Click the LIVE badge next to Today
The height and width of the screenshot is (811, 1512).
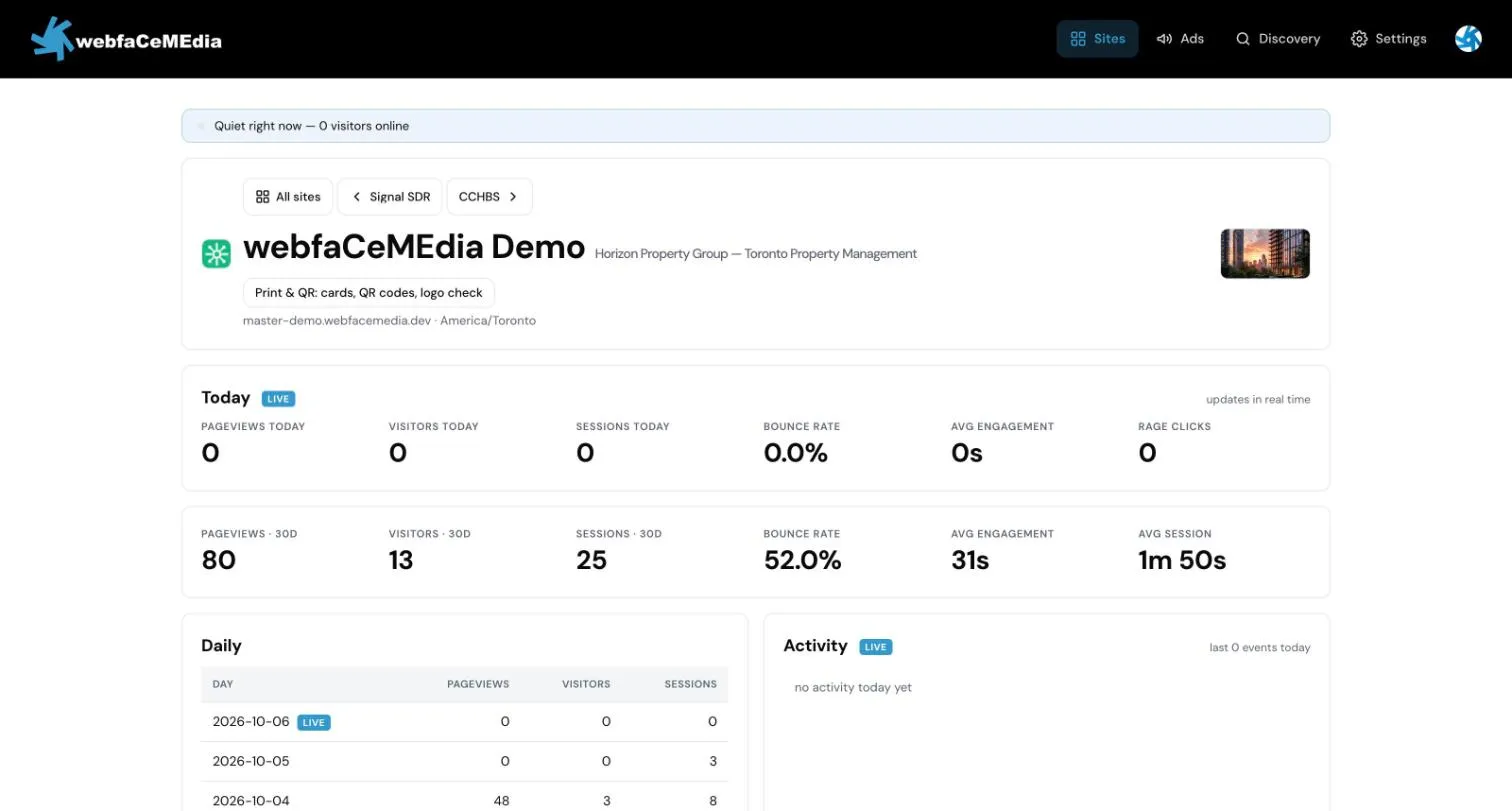278,399
